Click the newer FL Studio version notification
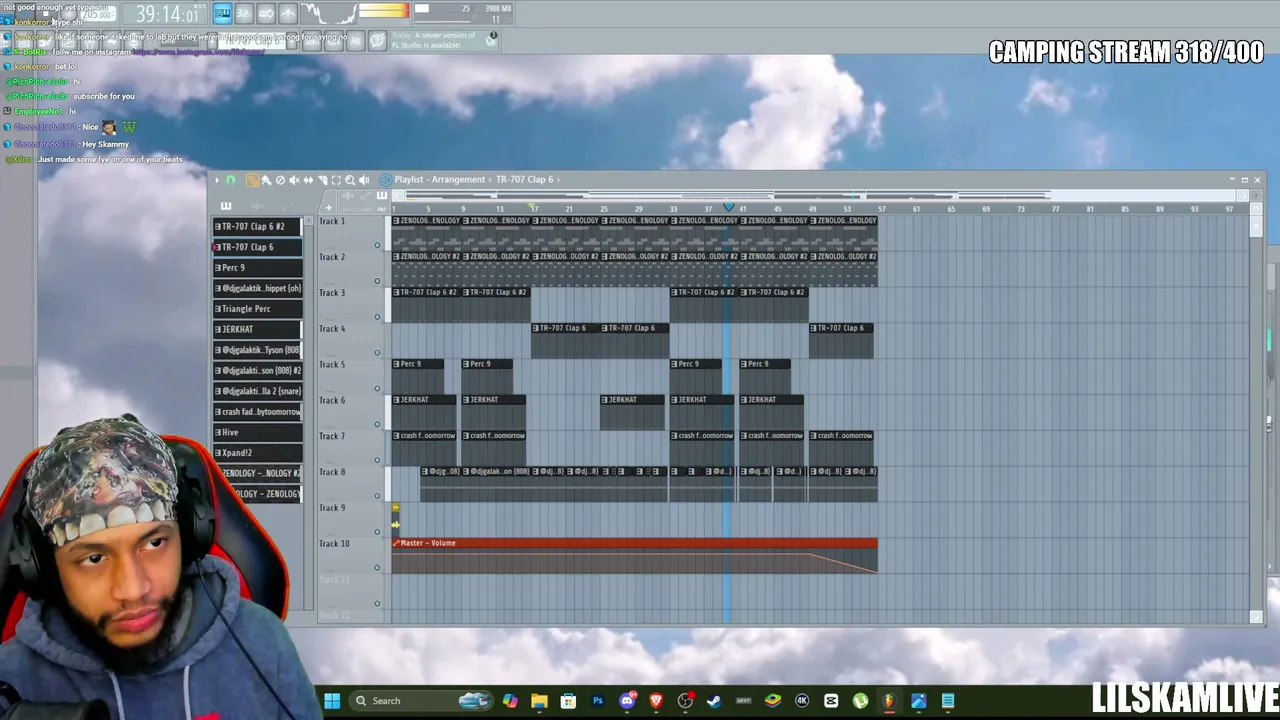 (445, 40)
